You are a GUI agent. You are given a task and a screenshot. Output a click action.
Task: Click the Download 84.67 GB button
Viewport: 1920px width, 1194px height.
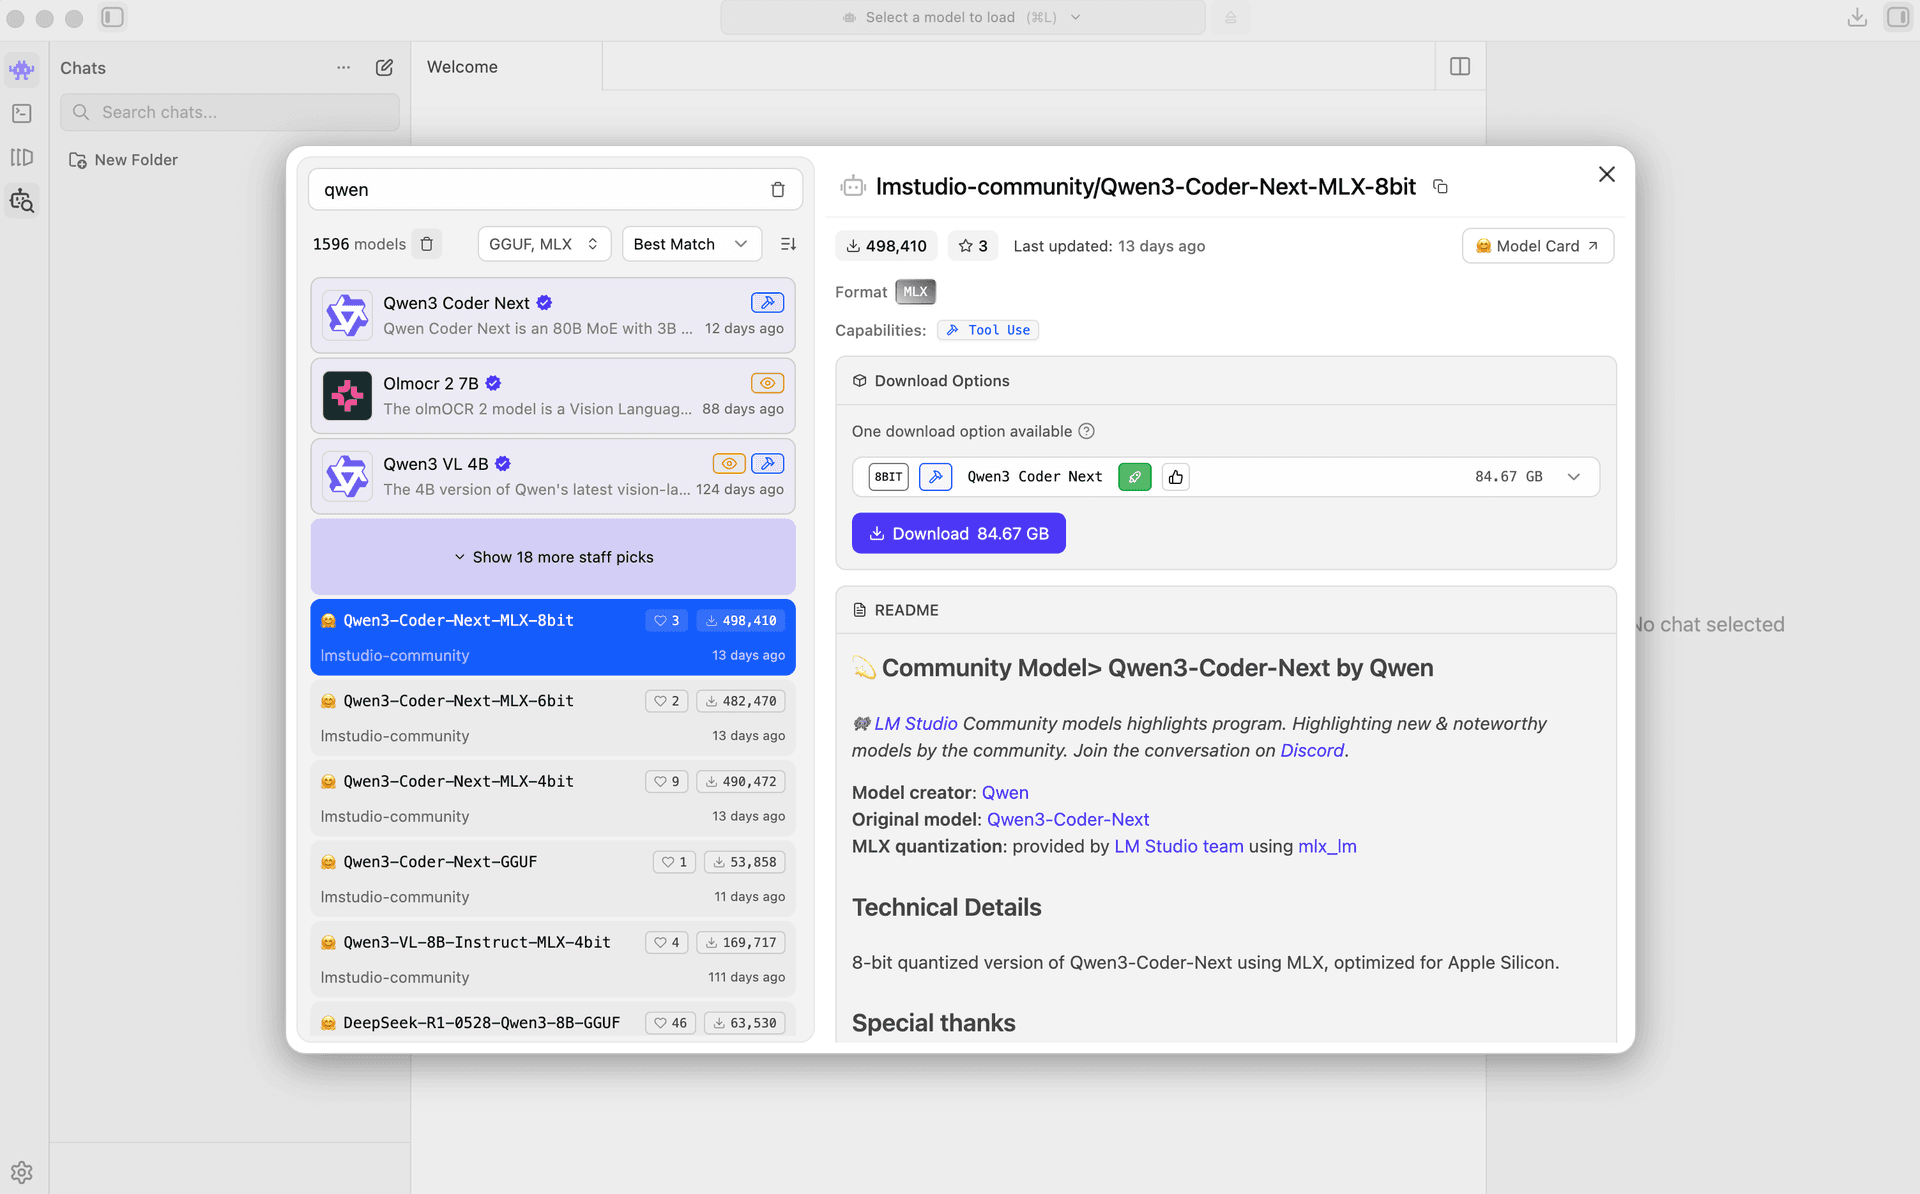958,534
